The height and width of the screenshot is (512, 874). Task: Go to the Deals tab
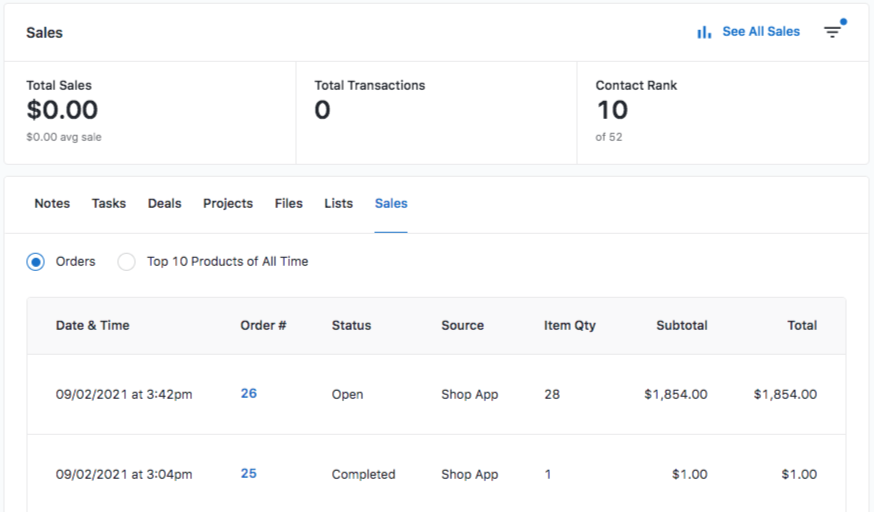(165, 203)
